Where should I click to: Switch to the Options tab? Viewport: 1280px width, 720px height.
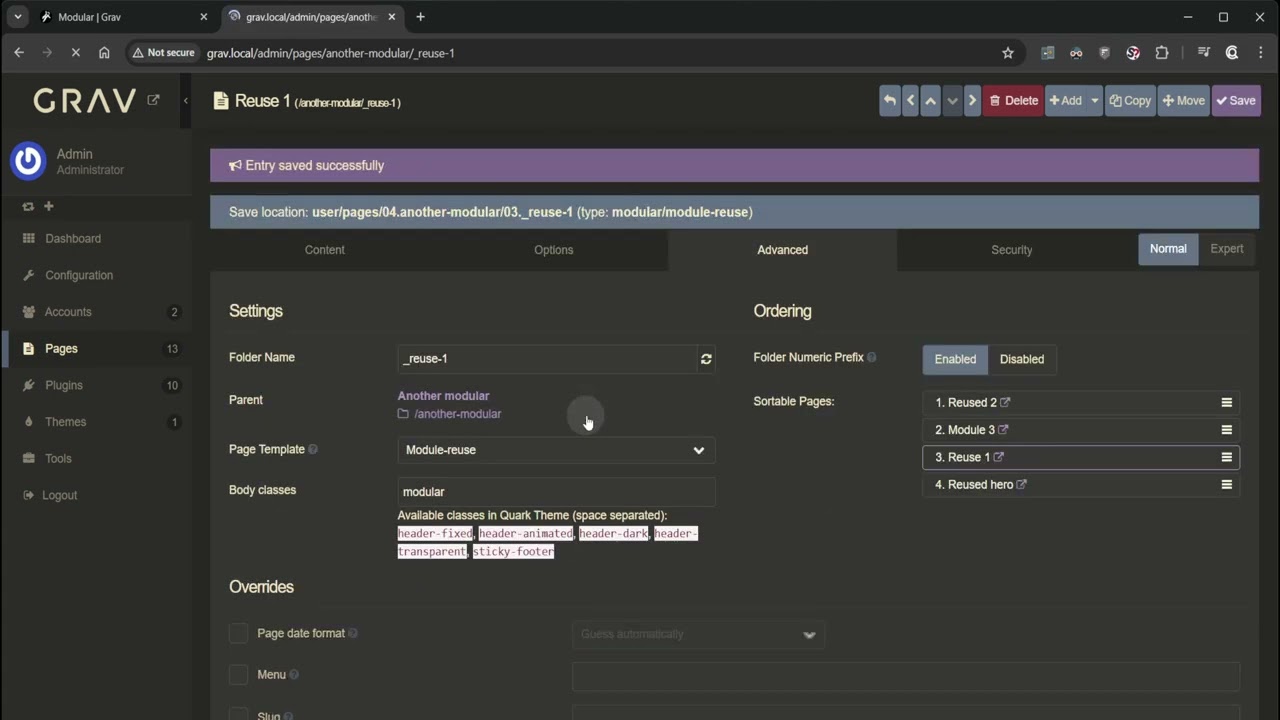coord(553,250)
